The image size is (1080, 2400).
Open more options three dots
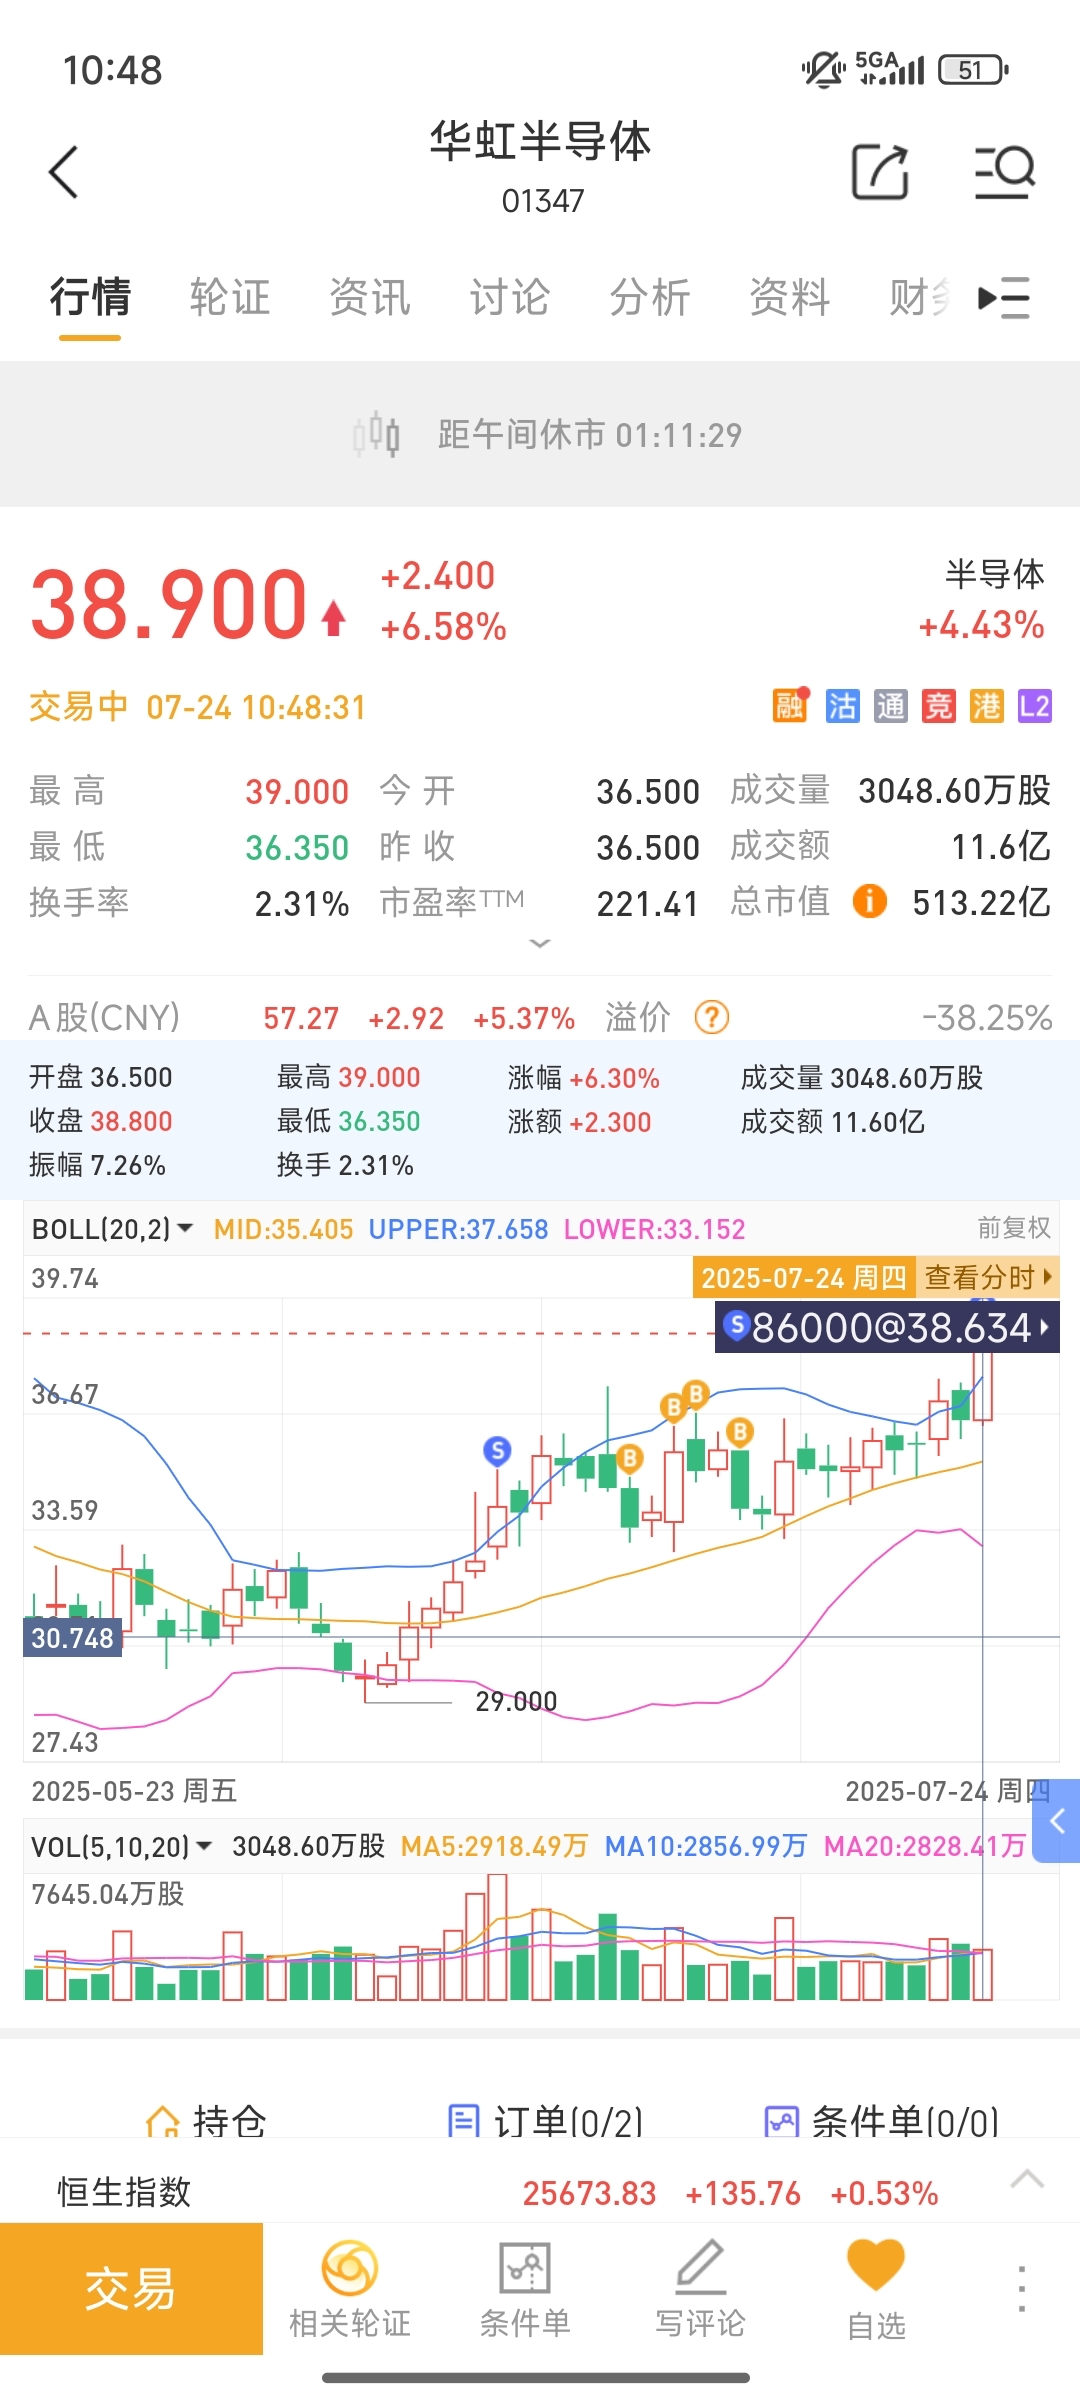click(1021, 2288)
